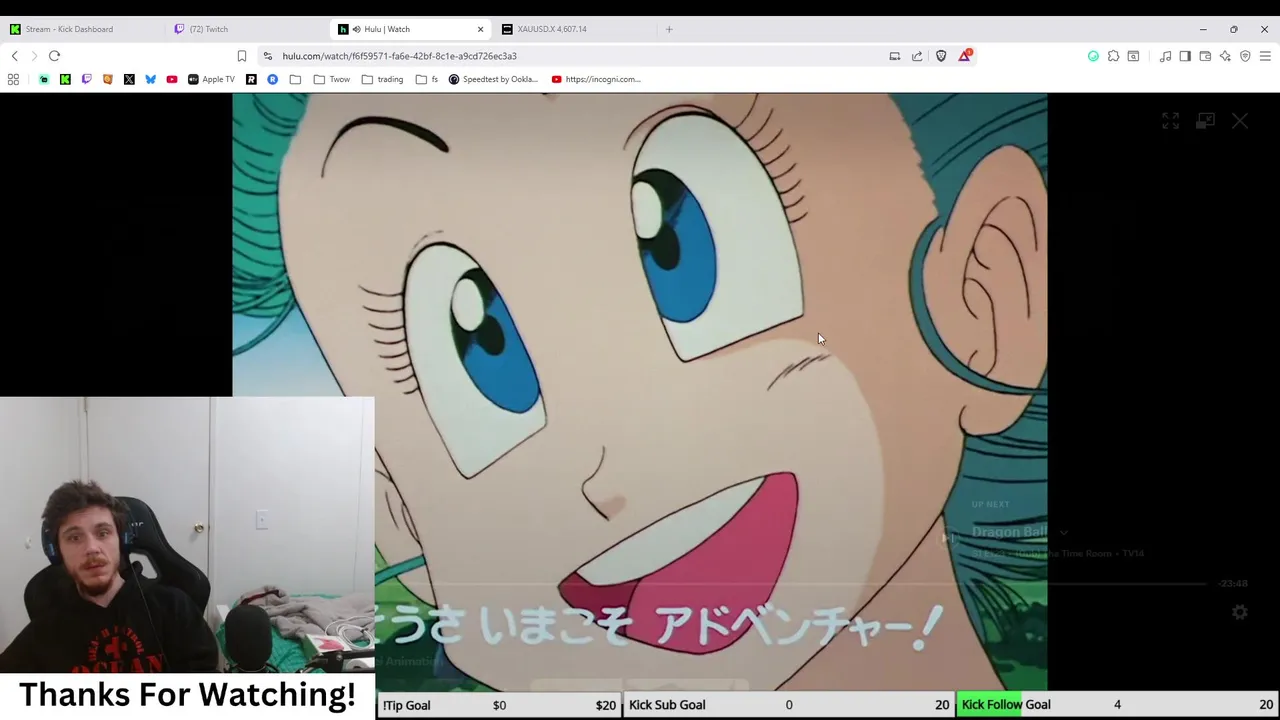This screenshot has height=720, width=1280.
Task: Go back with the browser back arrow
Action: point(15,56)
